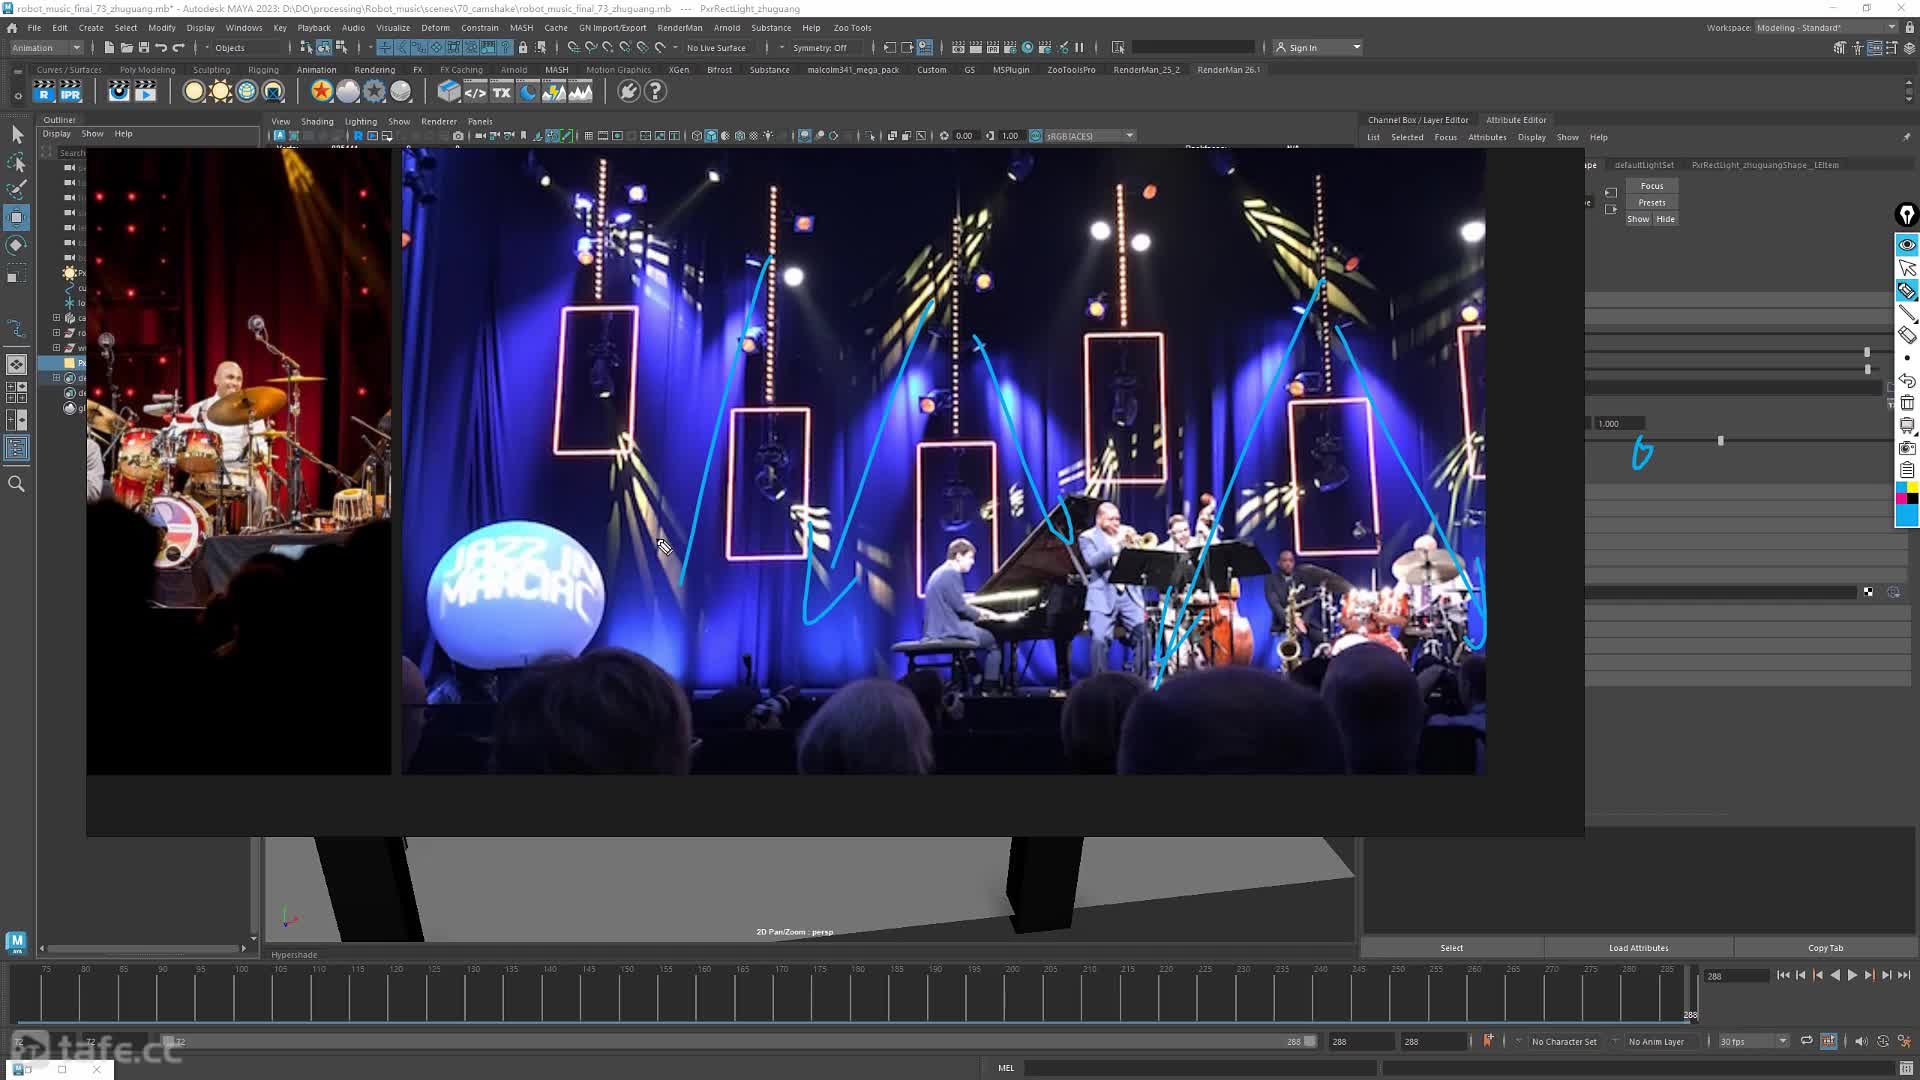Click the set key bookmark icon
The height and width of the screenshot is (1080, 1920).
click(1487, 1041)
